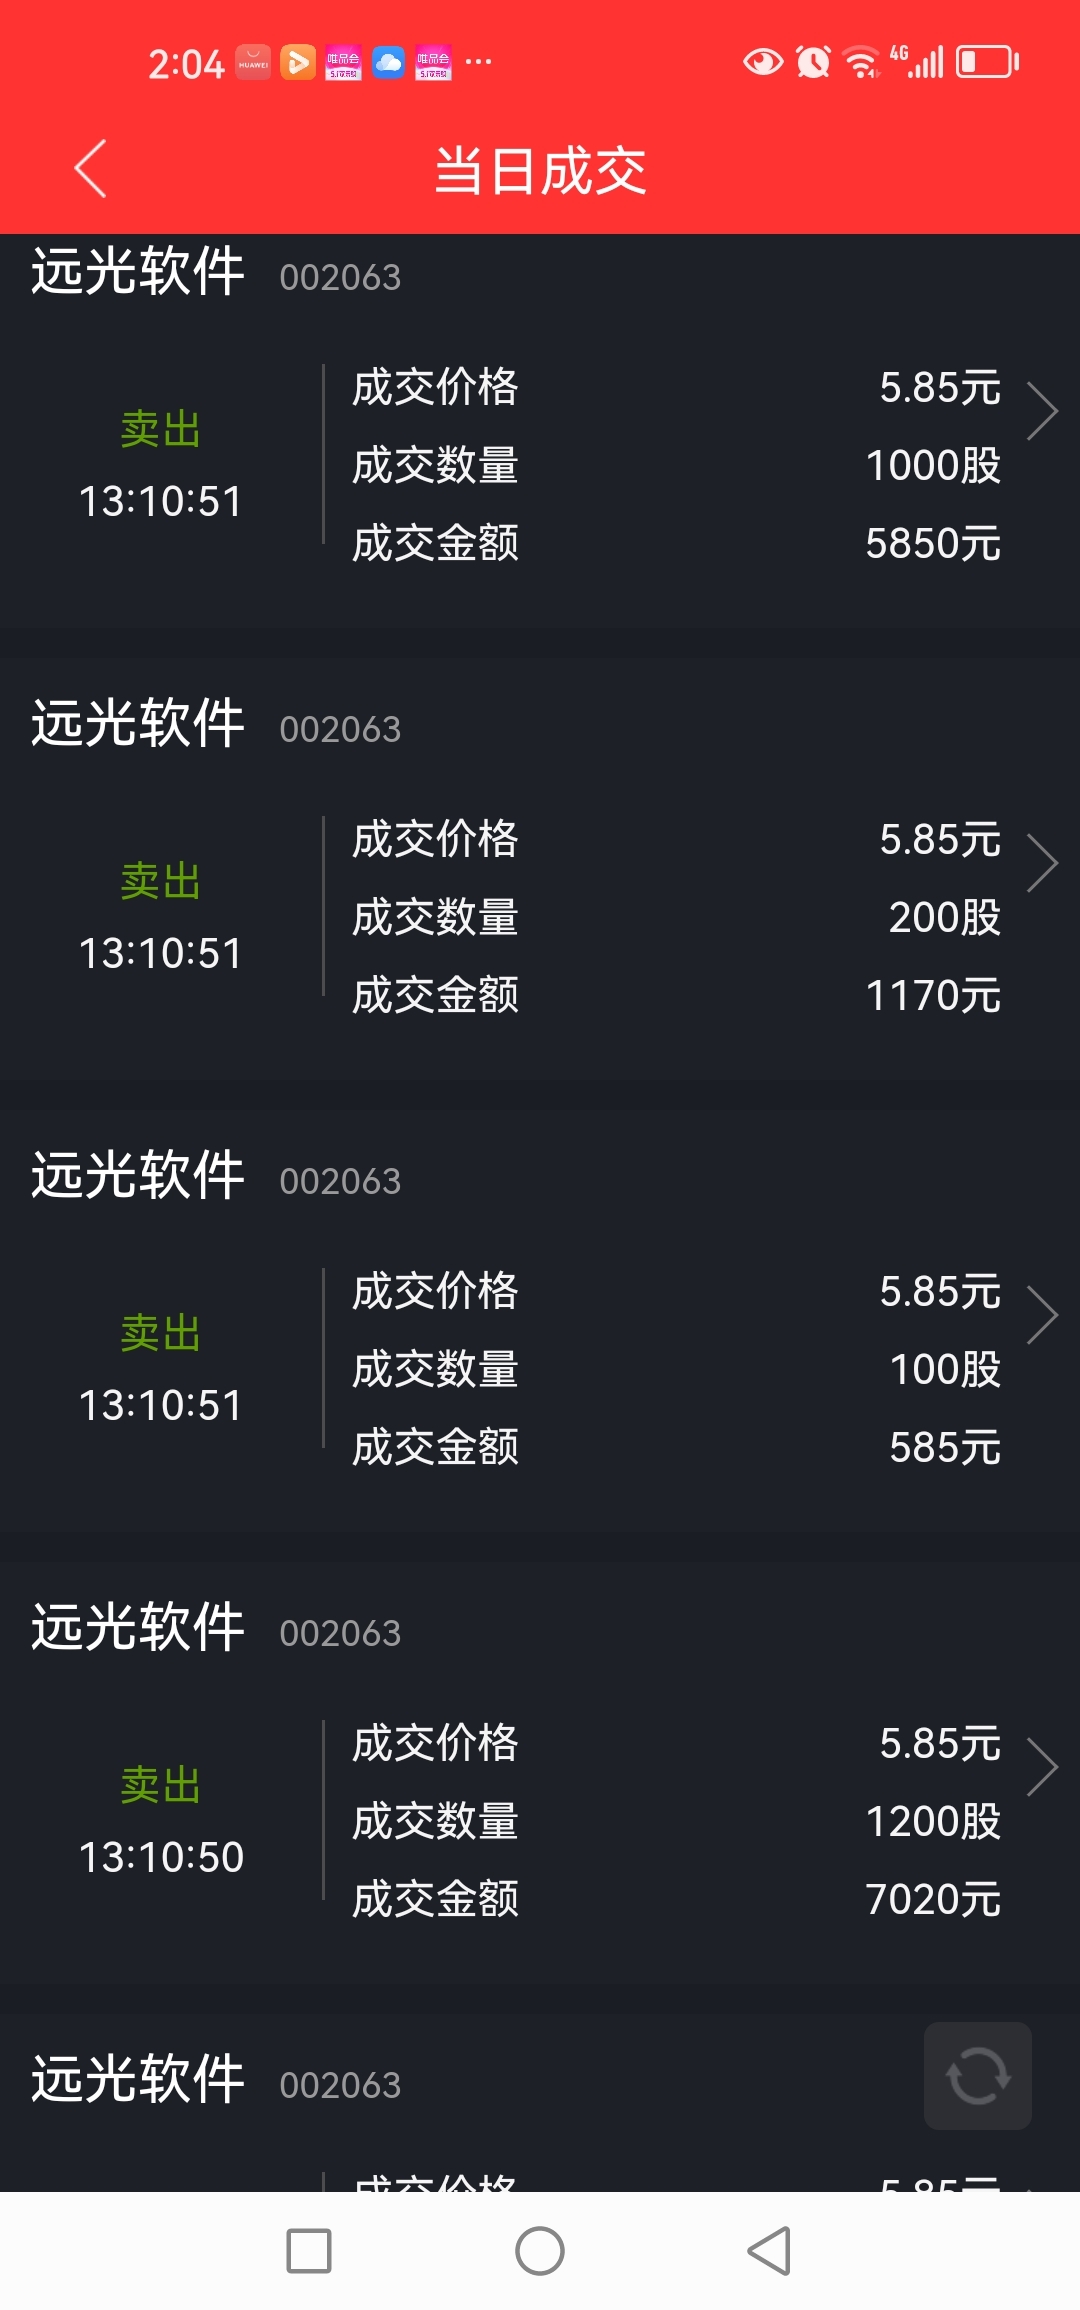This screenshot has height=2310, width=1080.
Task: Tap Android recent apps square button
Action: click(x=309, y=2251)
